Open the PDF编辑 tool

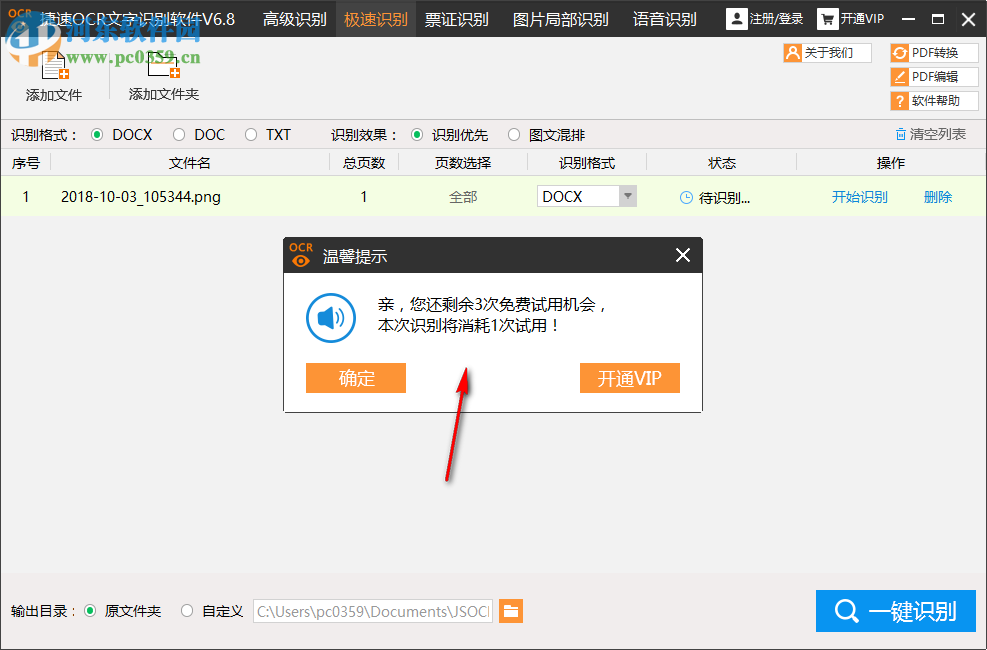pos(934,76)
